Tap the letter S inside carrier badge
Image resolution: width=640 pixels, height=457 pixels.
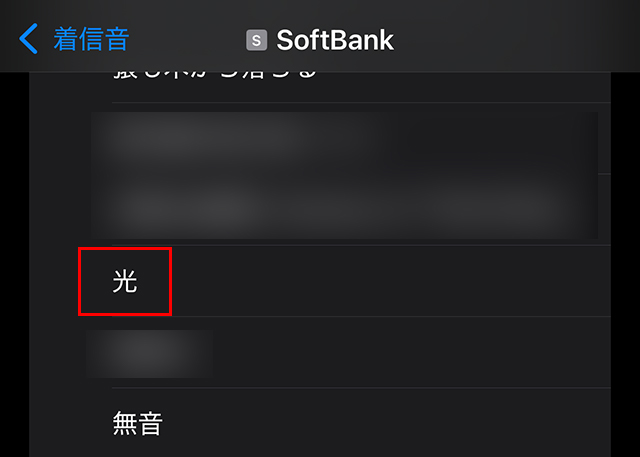coord(256,40)
